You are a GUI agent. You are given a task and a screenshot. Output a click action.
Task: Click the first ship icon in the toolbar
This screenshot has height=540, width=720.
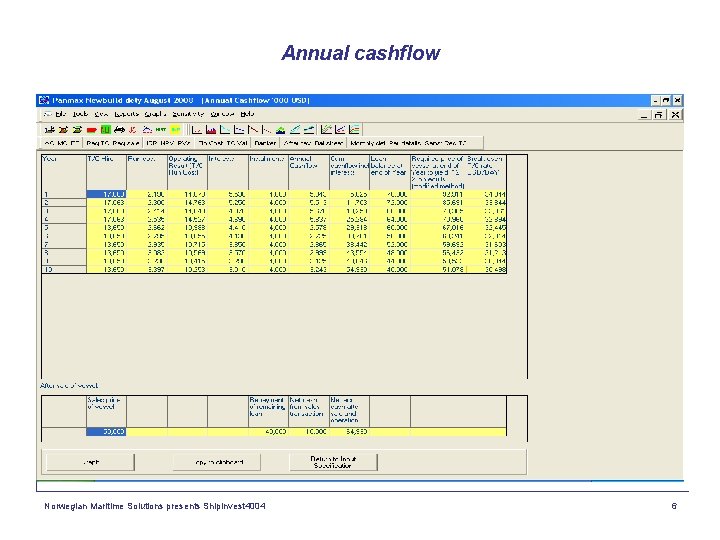(50, 130)
